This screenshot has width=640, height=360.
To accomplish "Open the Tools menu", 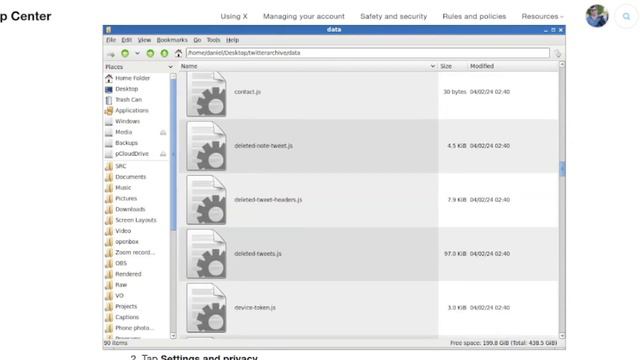I will pos(213,40).
